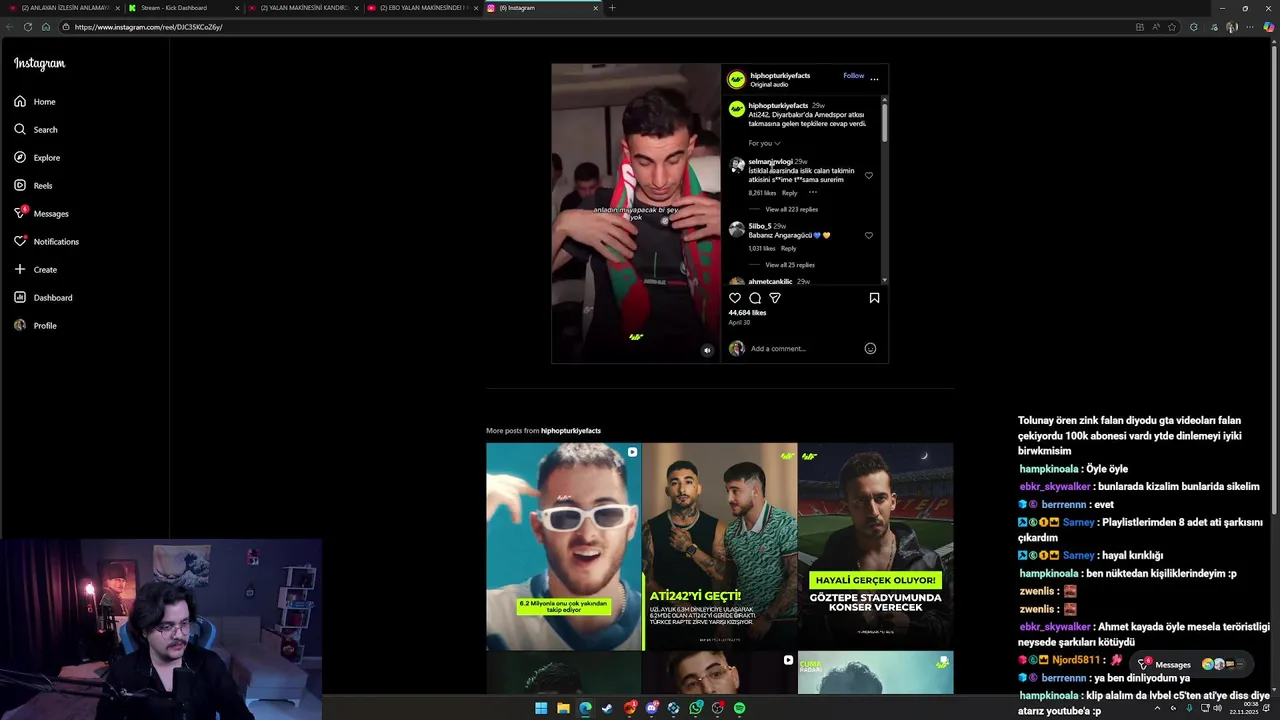Follow the hiphopturkiyefacts account
Image resolution: width=1280 pixels, height=720 pixels.
click(x=853, y=76)
